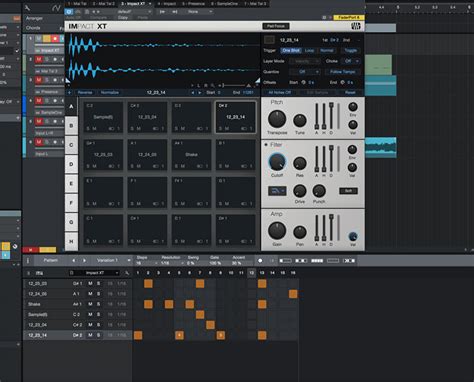
Task: Enable Follow Tempo option
Action: tap(342, 72)
